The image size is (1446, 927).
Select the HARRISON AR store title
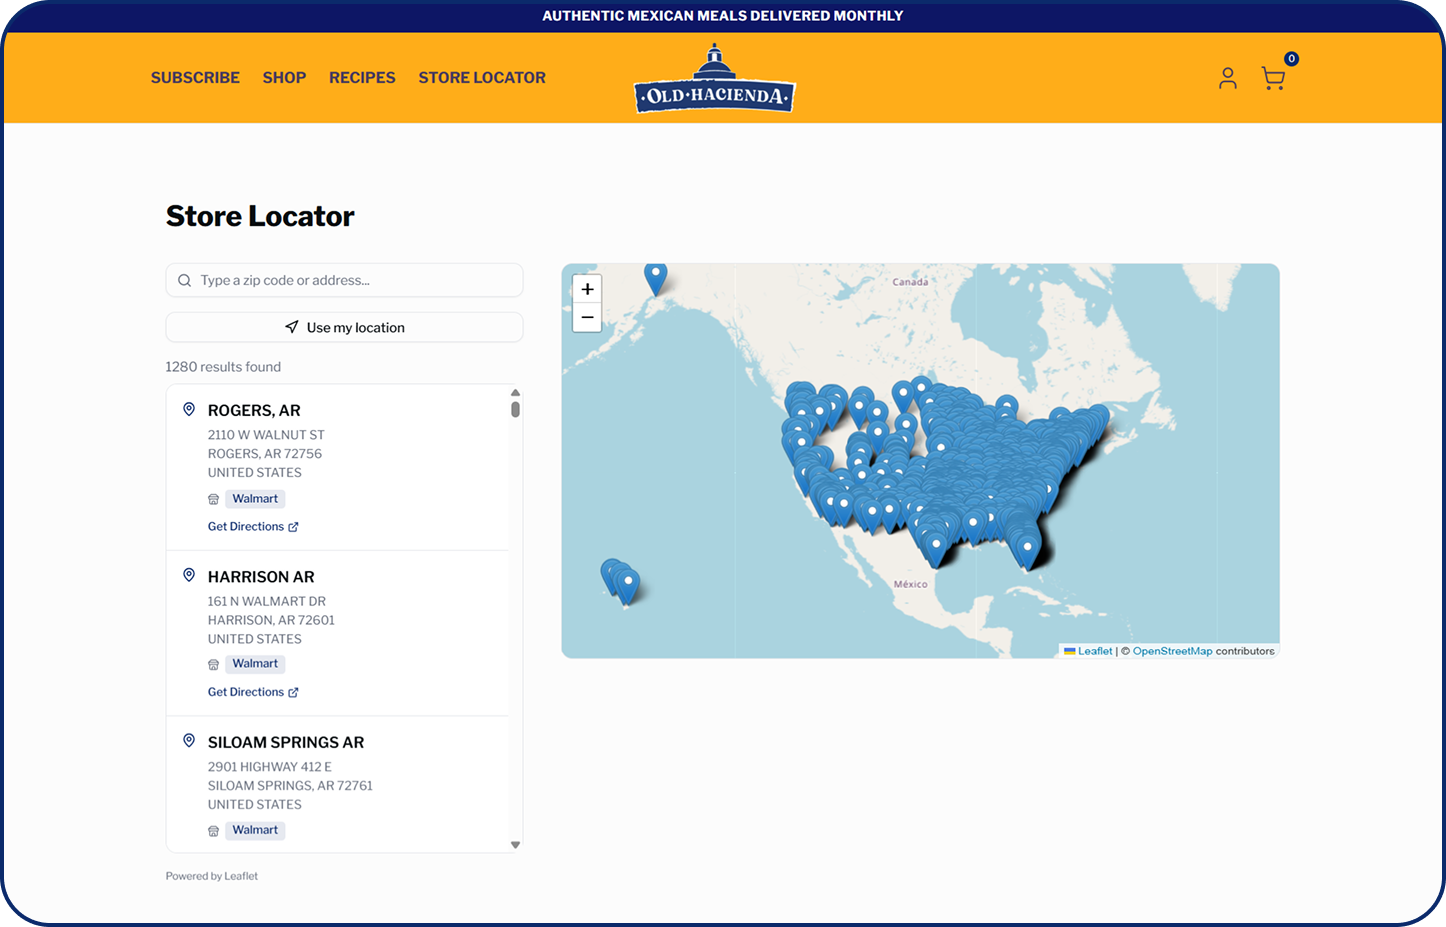[x=261, y=577]
